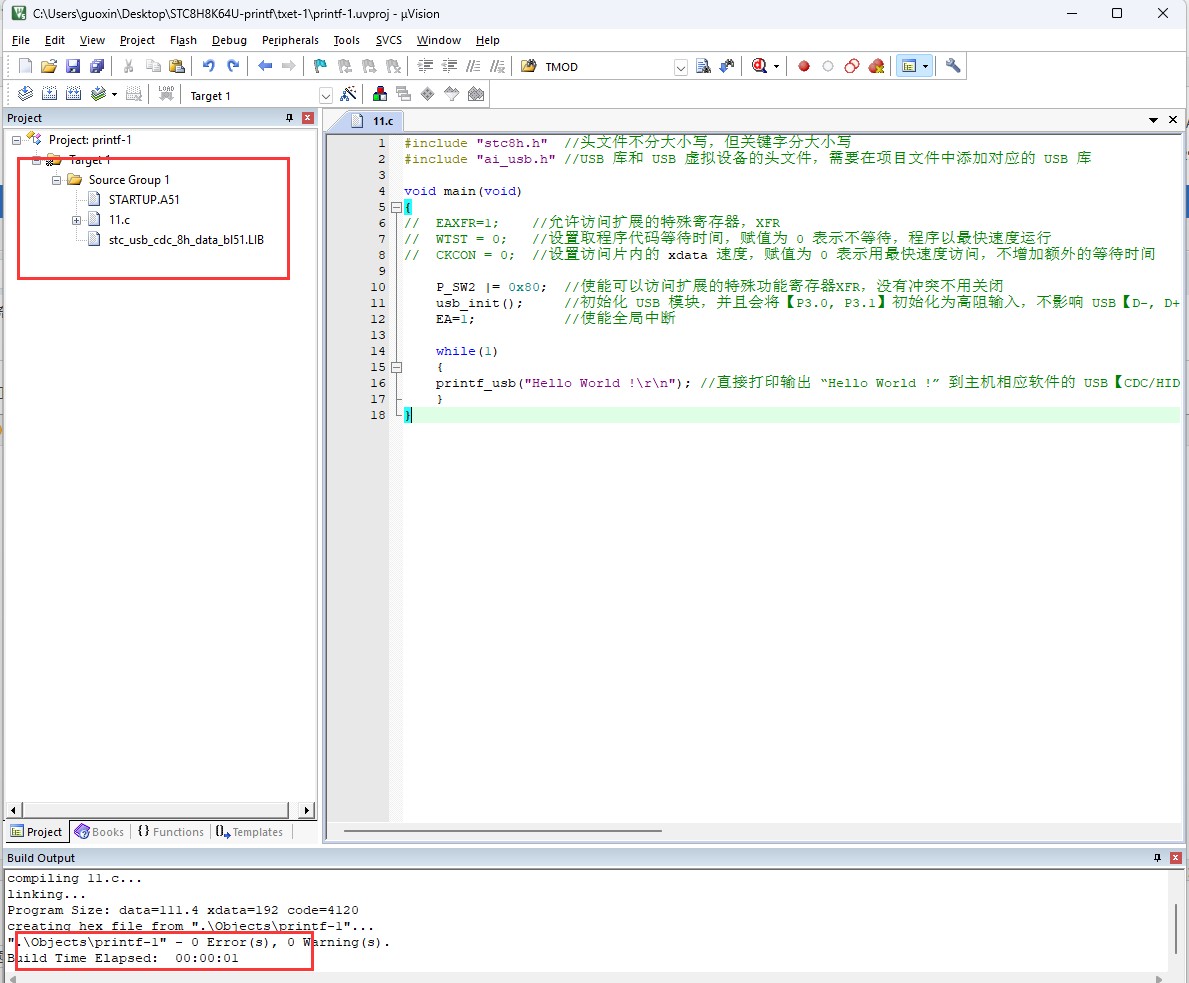Close the Project panel

pyautogui.click(x=307, y=118)
